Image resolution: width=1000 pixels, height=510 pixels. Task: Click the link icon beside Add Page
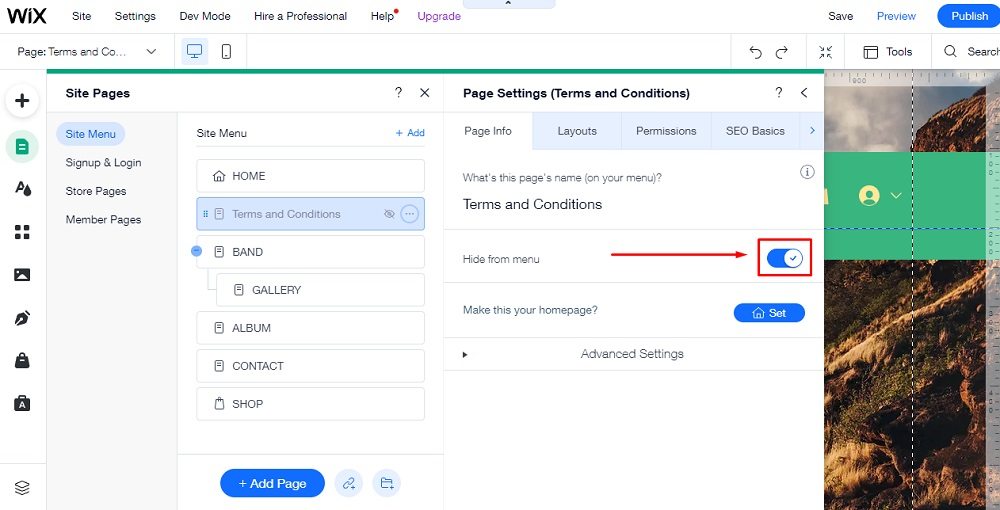(348, 484)
